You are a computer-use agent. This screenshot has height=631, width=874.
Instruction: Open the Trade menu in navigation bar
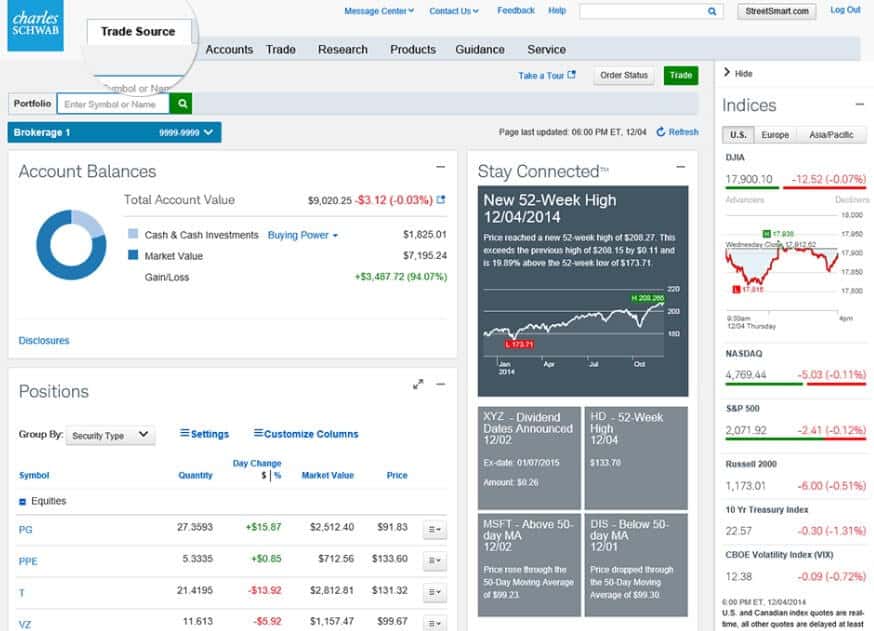click(x=280, y=50)
